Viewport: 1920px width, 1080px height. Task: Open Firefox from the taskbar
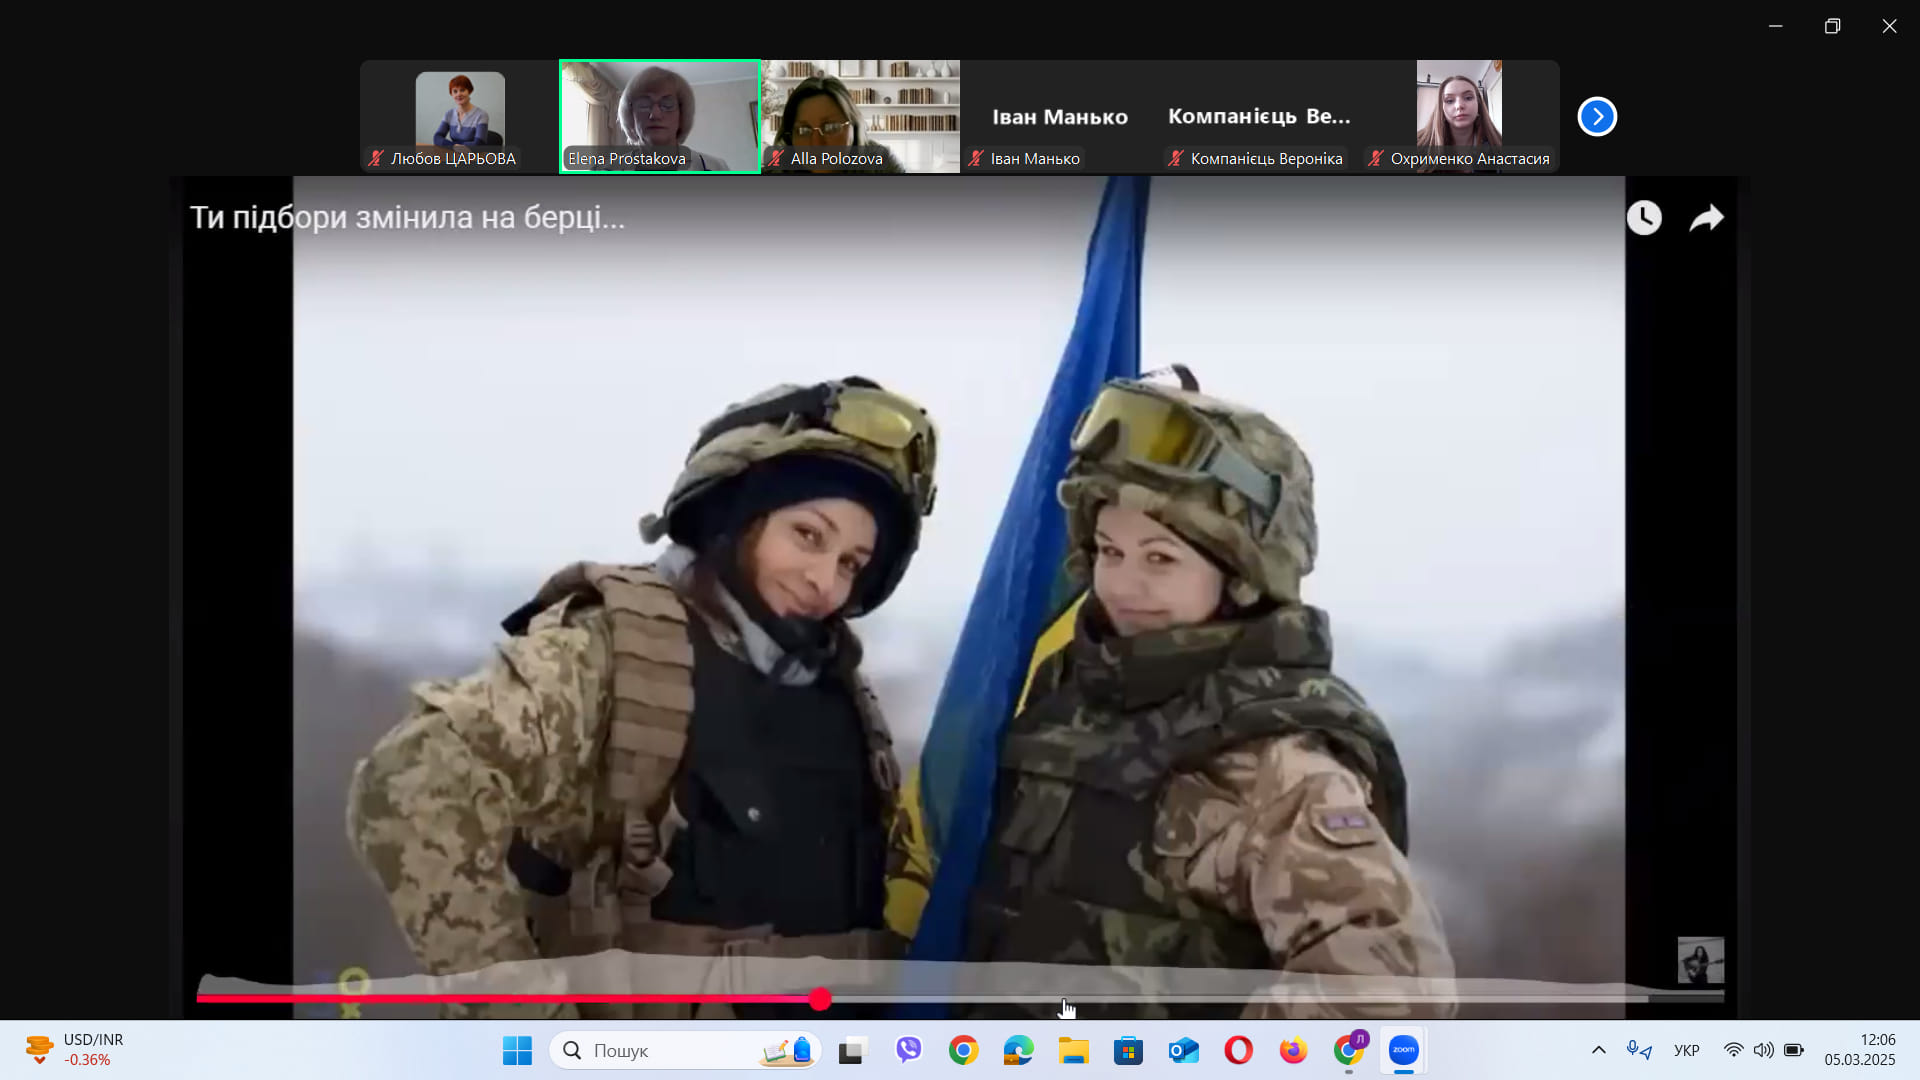pos(1293,1050)
